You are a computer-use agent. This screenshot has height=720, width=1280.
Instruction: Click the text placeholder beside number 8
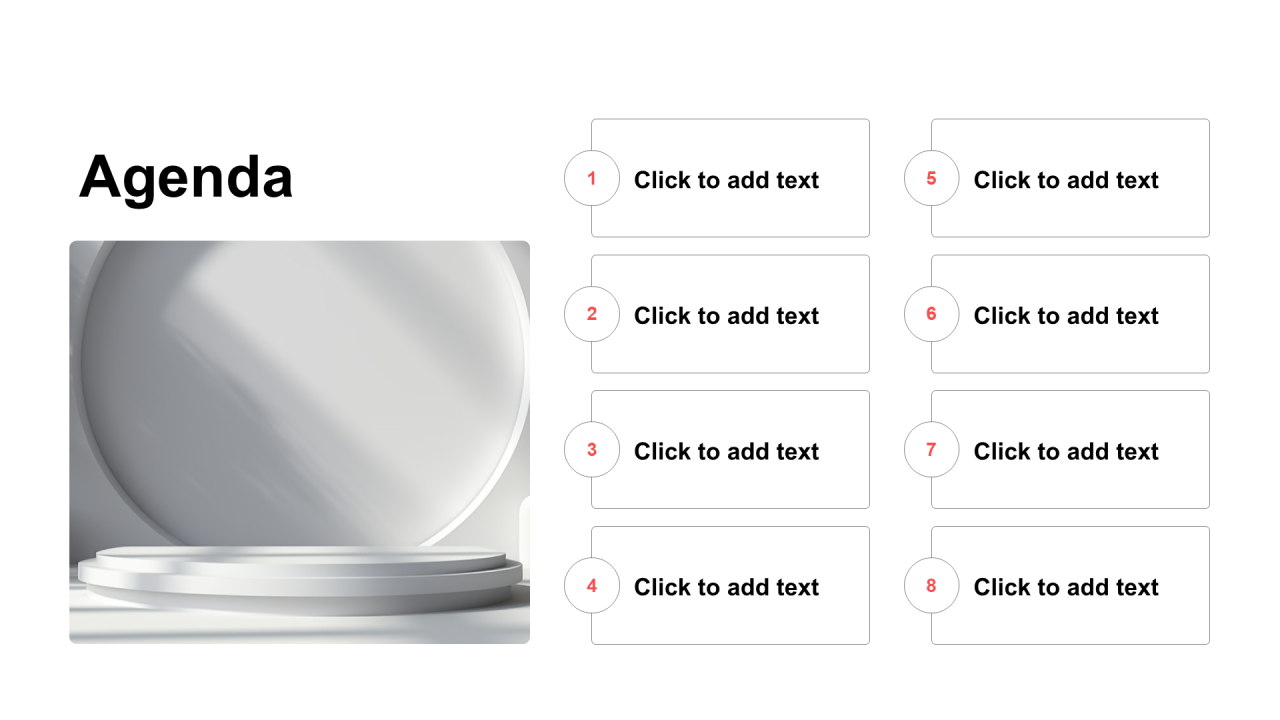tap(1070, 585)
